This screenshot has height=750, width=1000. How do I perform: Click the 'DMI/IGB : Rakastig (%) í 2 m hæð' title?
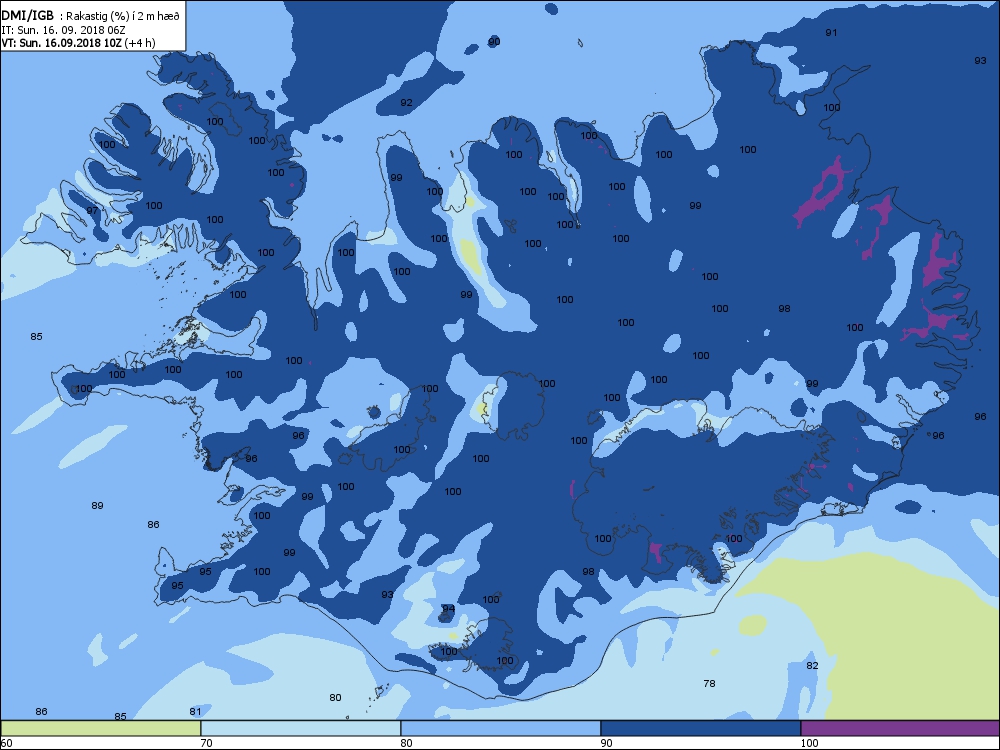point(91,16)
